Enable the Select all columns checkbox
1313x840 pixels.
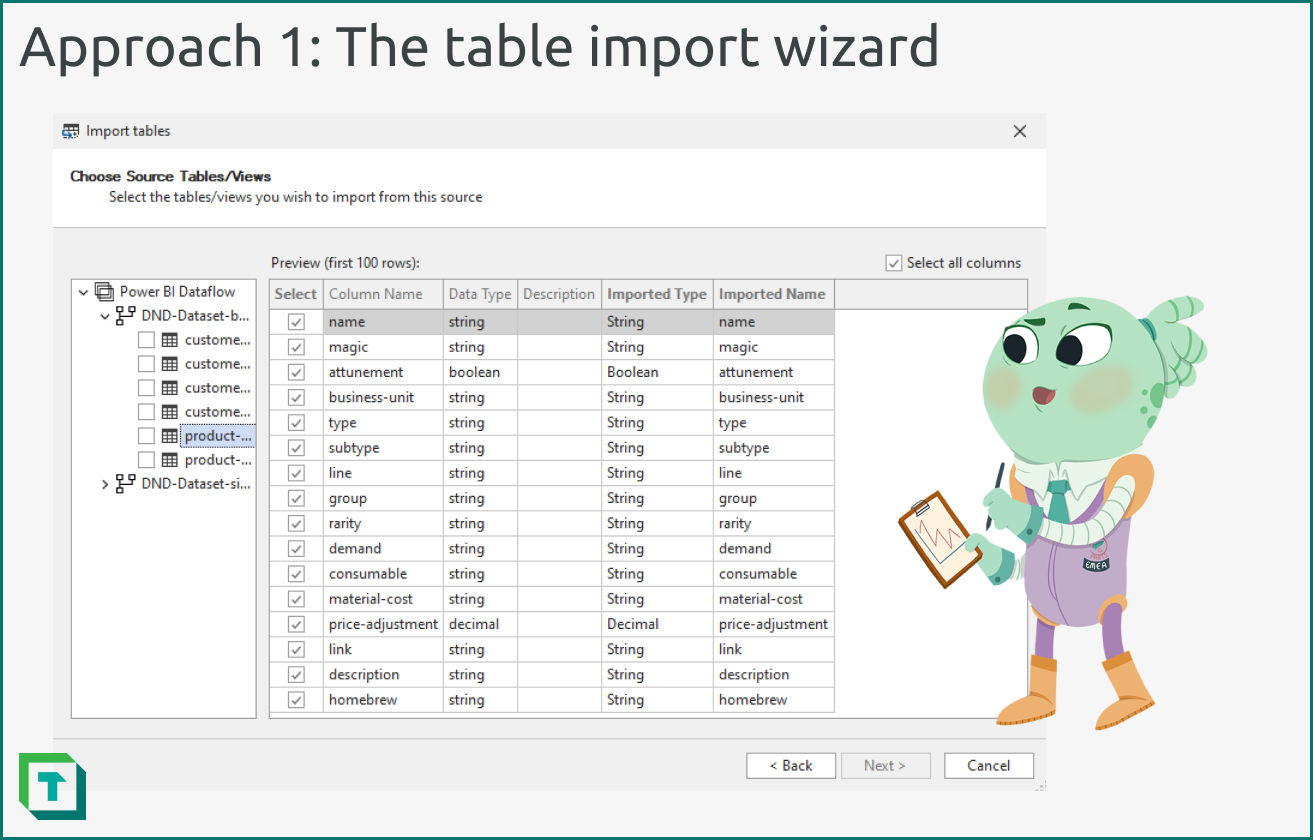point(893,262)
